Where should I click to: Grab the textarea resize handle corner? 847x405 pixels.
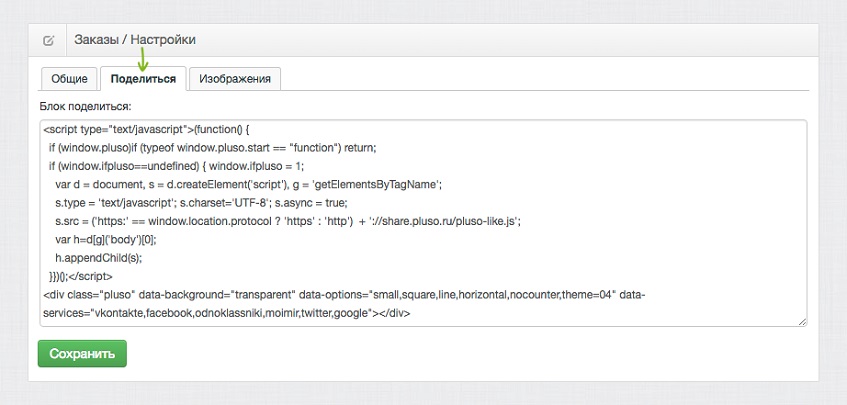[802, 321]
